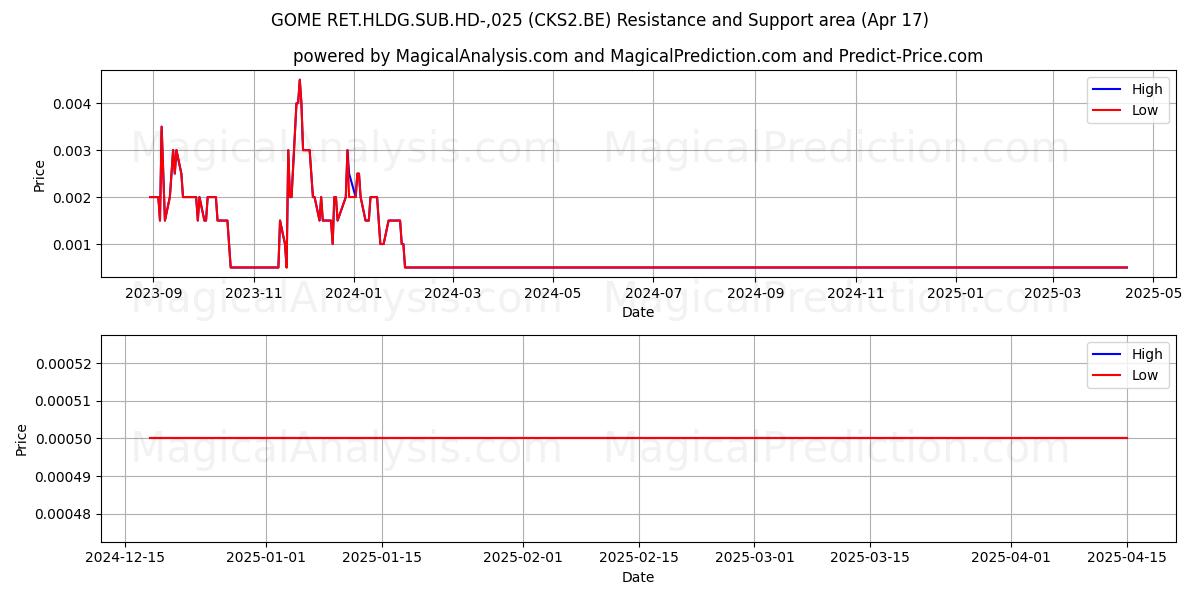Click the 2023-11 date tick label
Screen dimensions: 1200x600
point(254,294)
